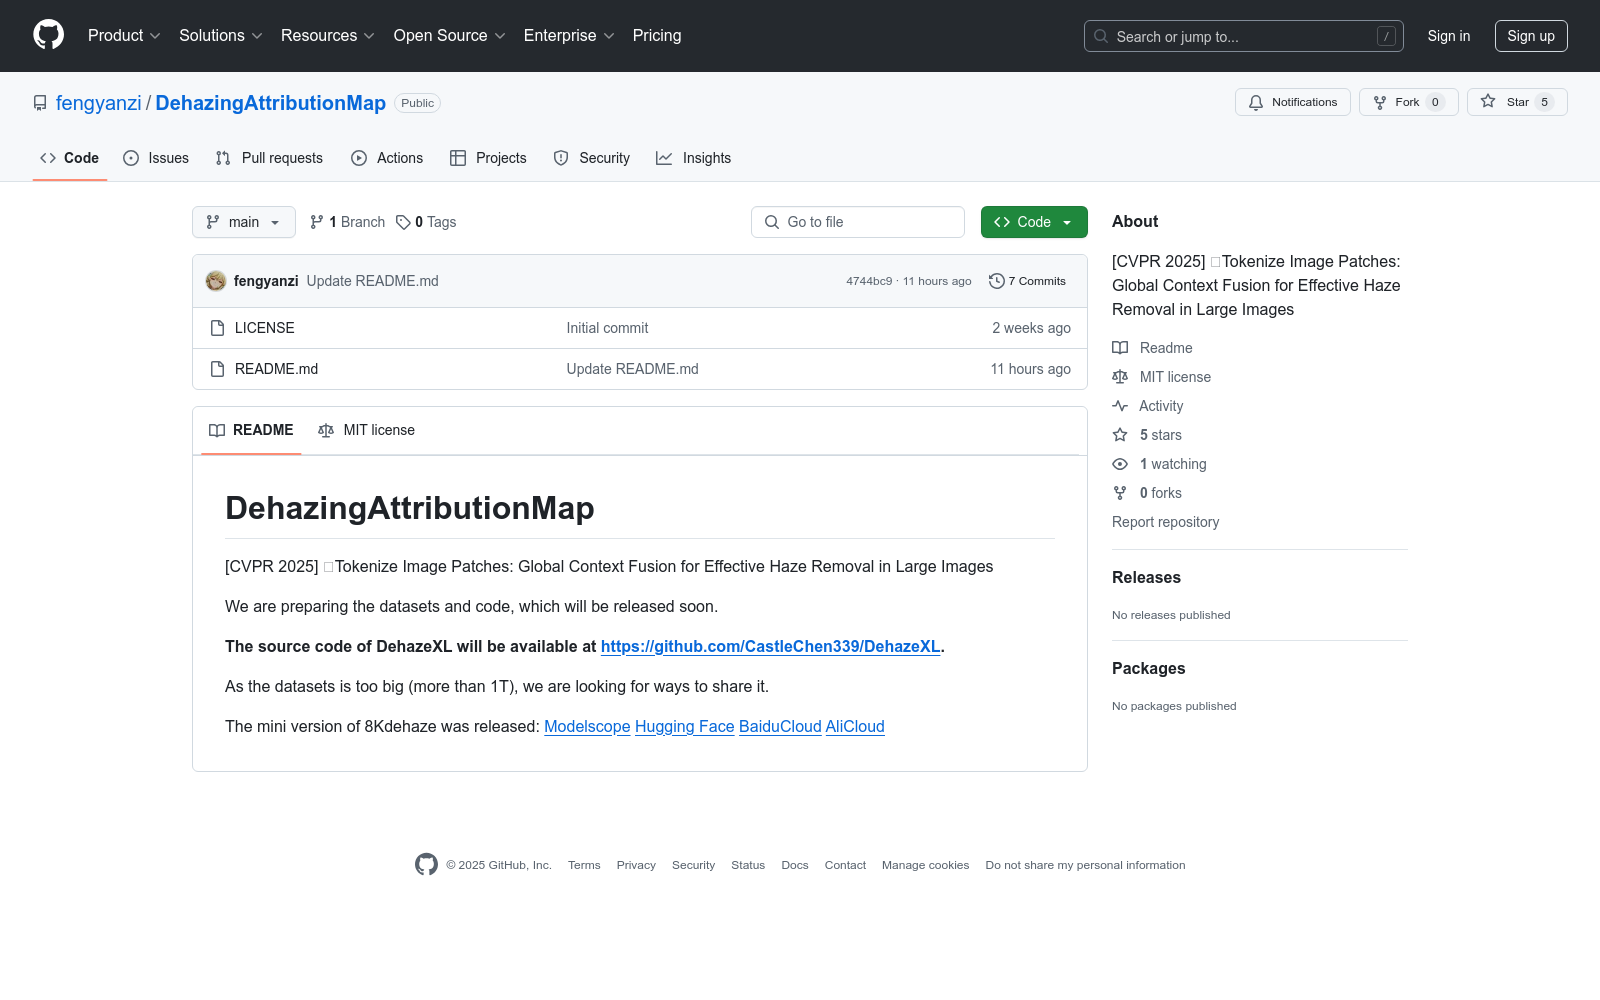Select the MIT license tab
Screen dimensions: 1600x1000
tap(366, 430)
